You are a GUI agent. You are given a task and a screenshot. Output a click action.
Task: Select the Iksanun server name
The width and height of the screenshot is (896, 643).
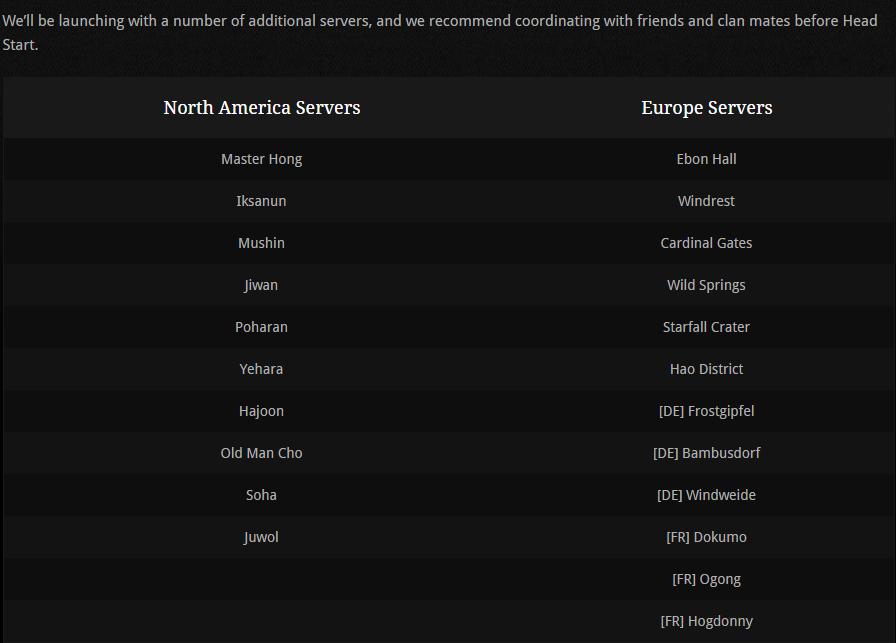[x=261, y=201]
